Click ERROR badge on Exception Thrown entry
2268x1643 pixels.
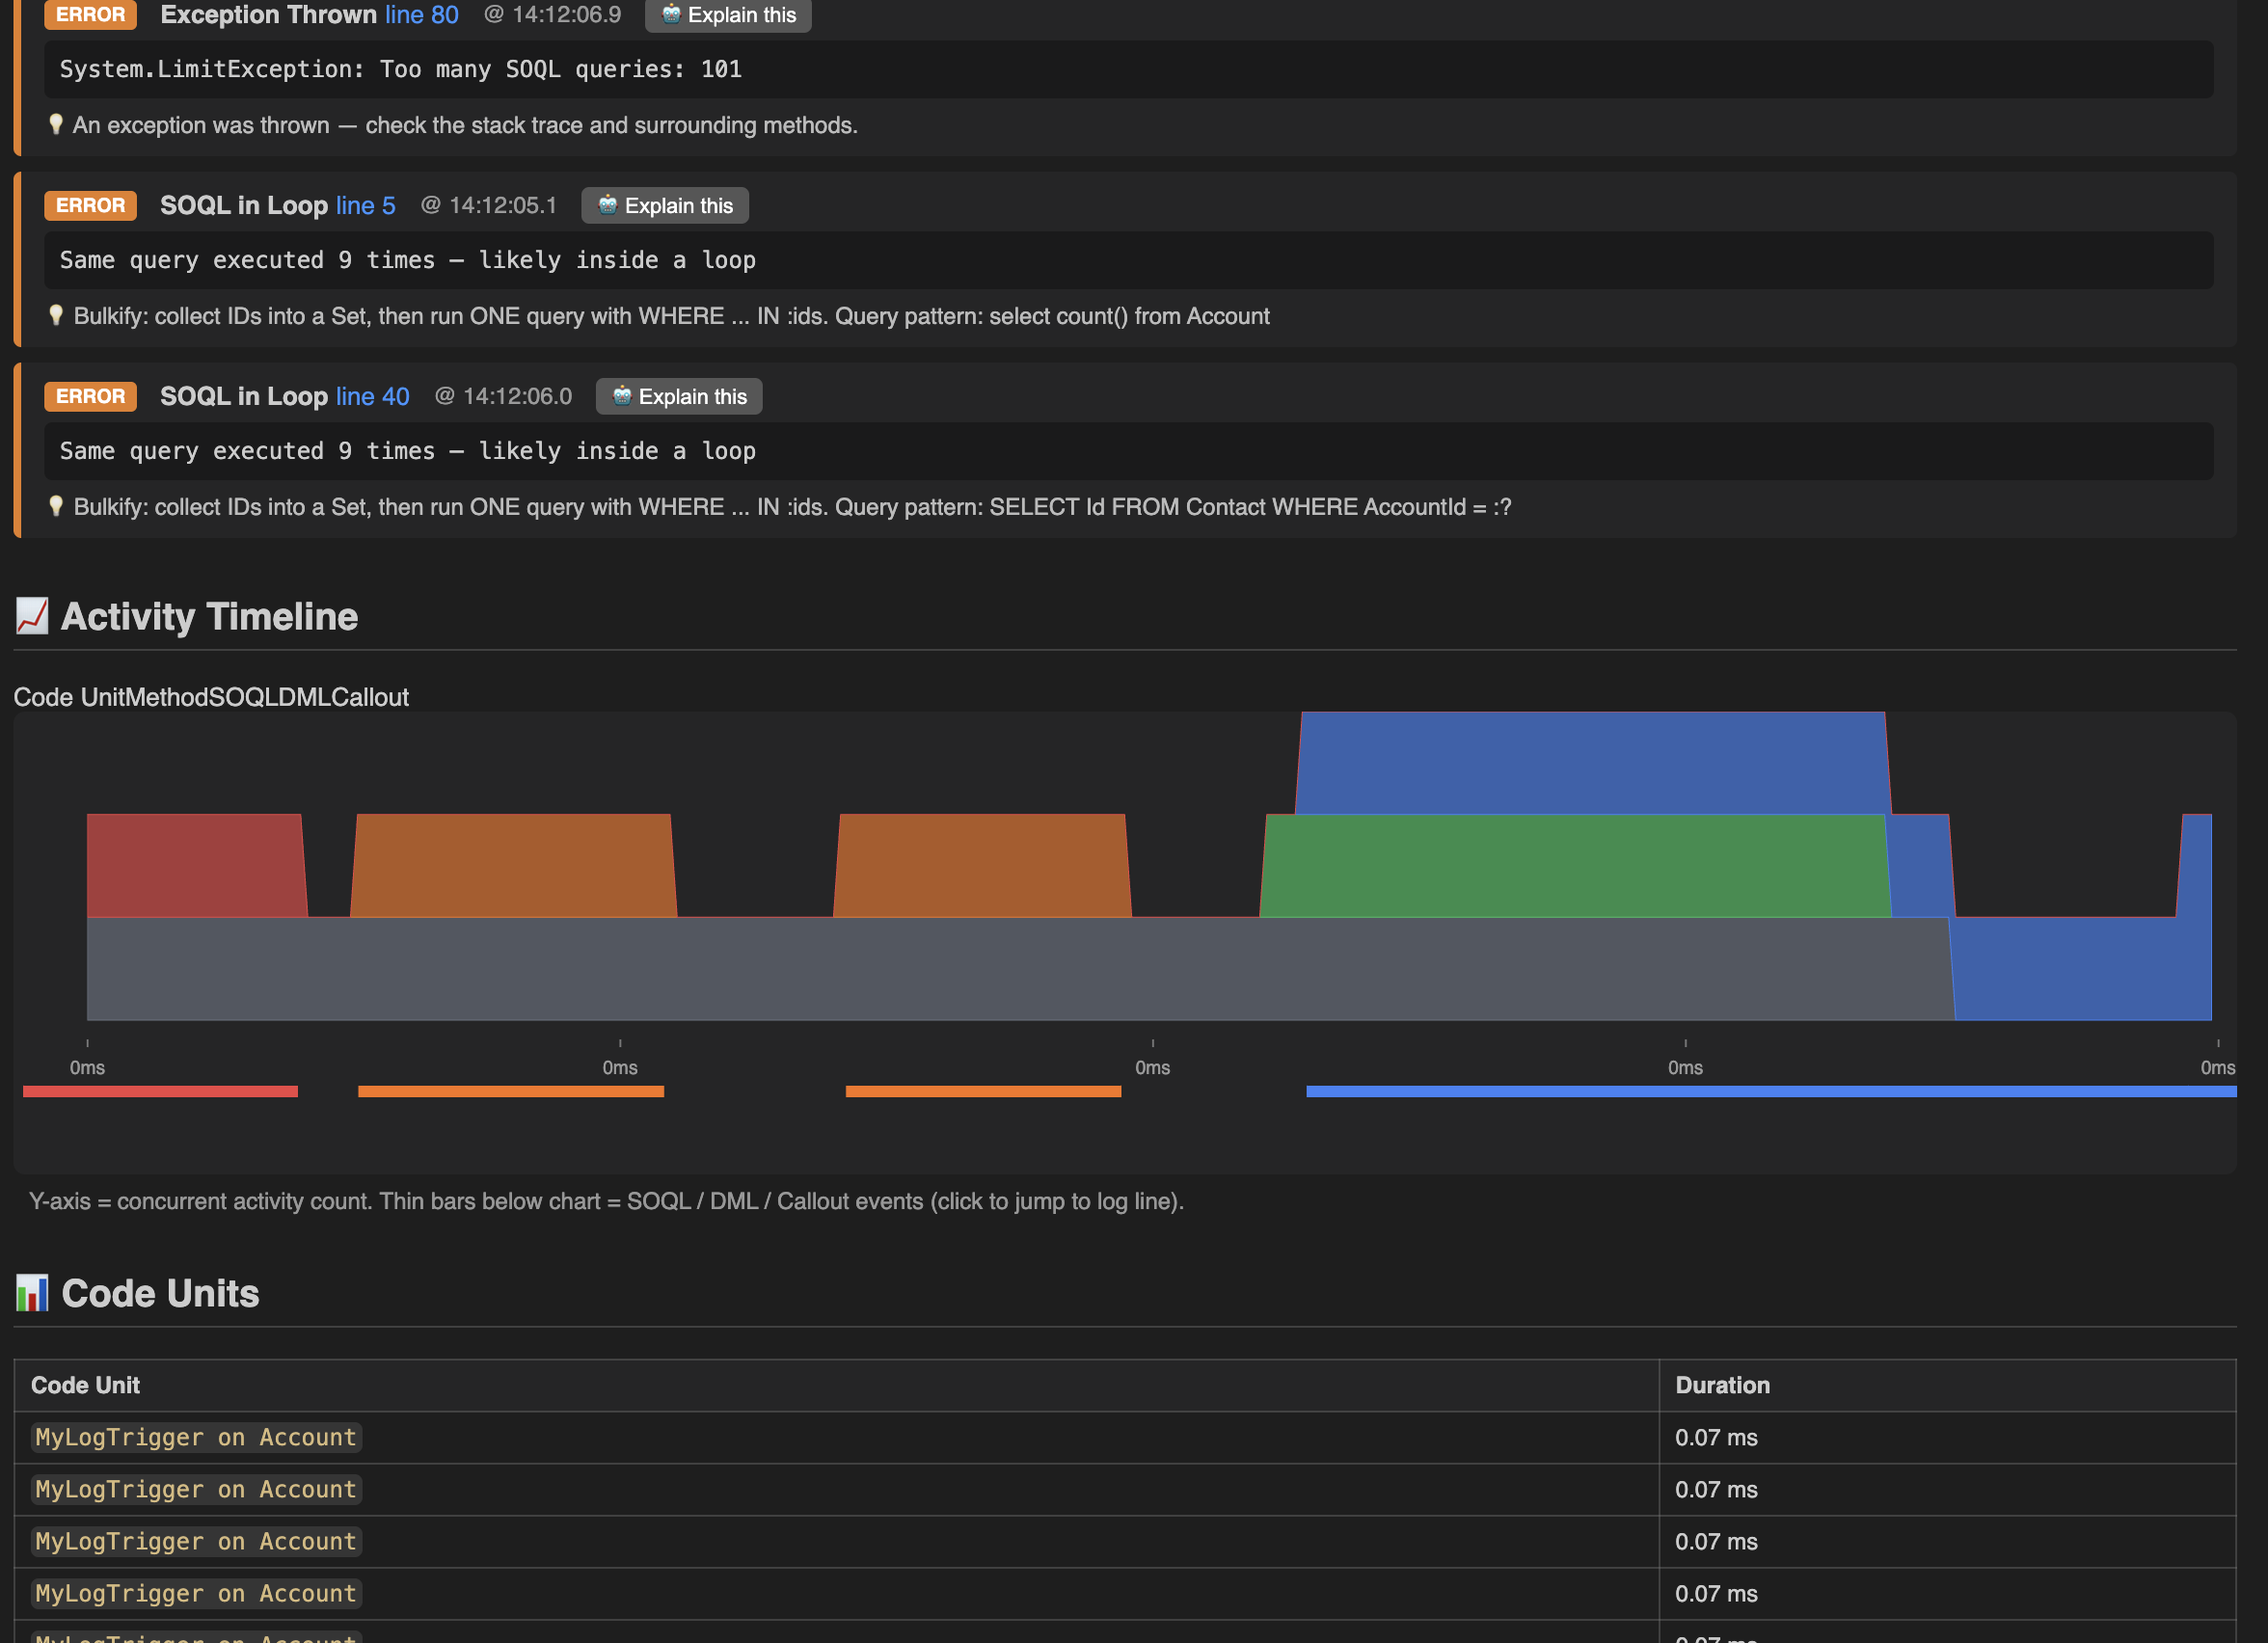tap(90, 15)
